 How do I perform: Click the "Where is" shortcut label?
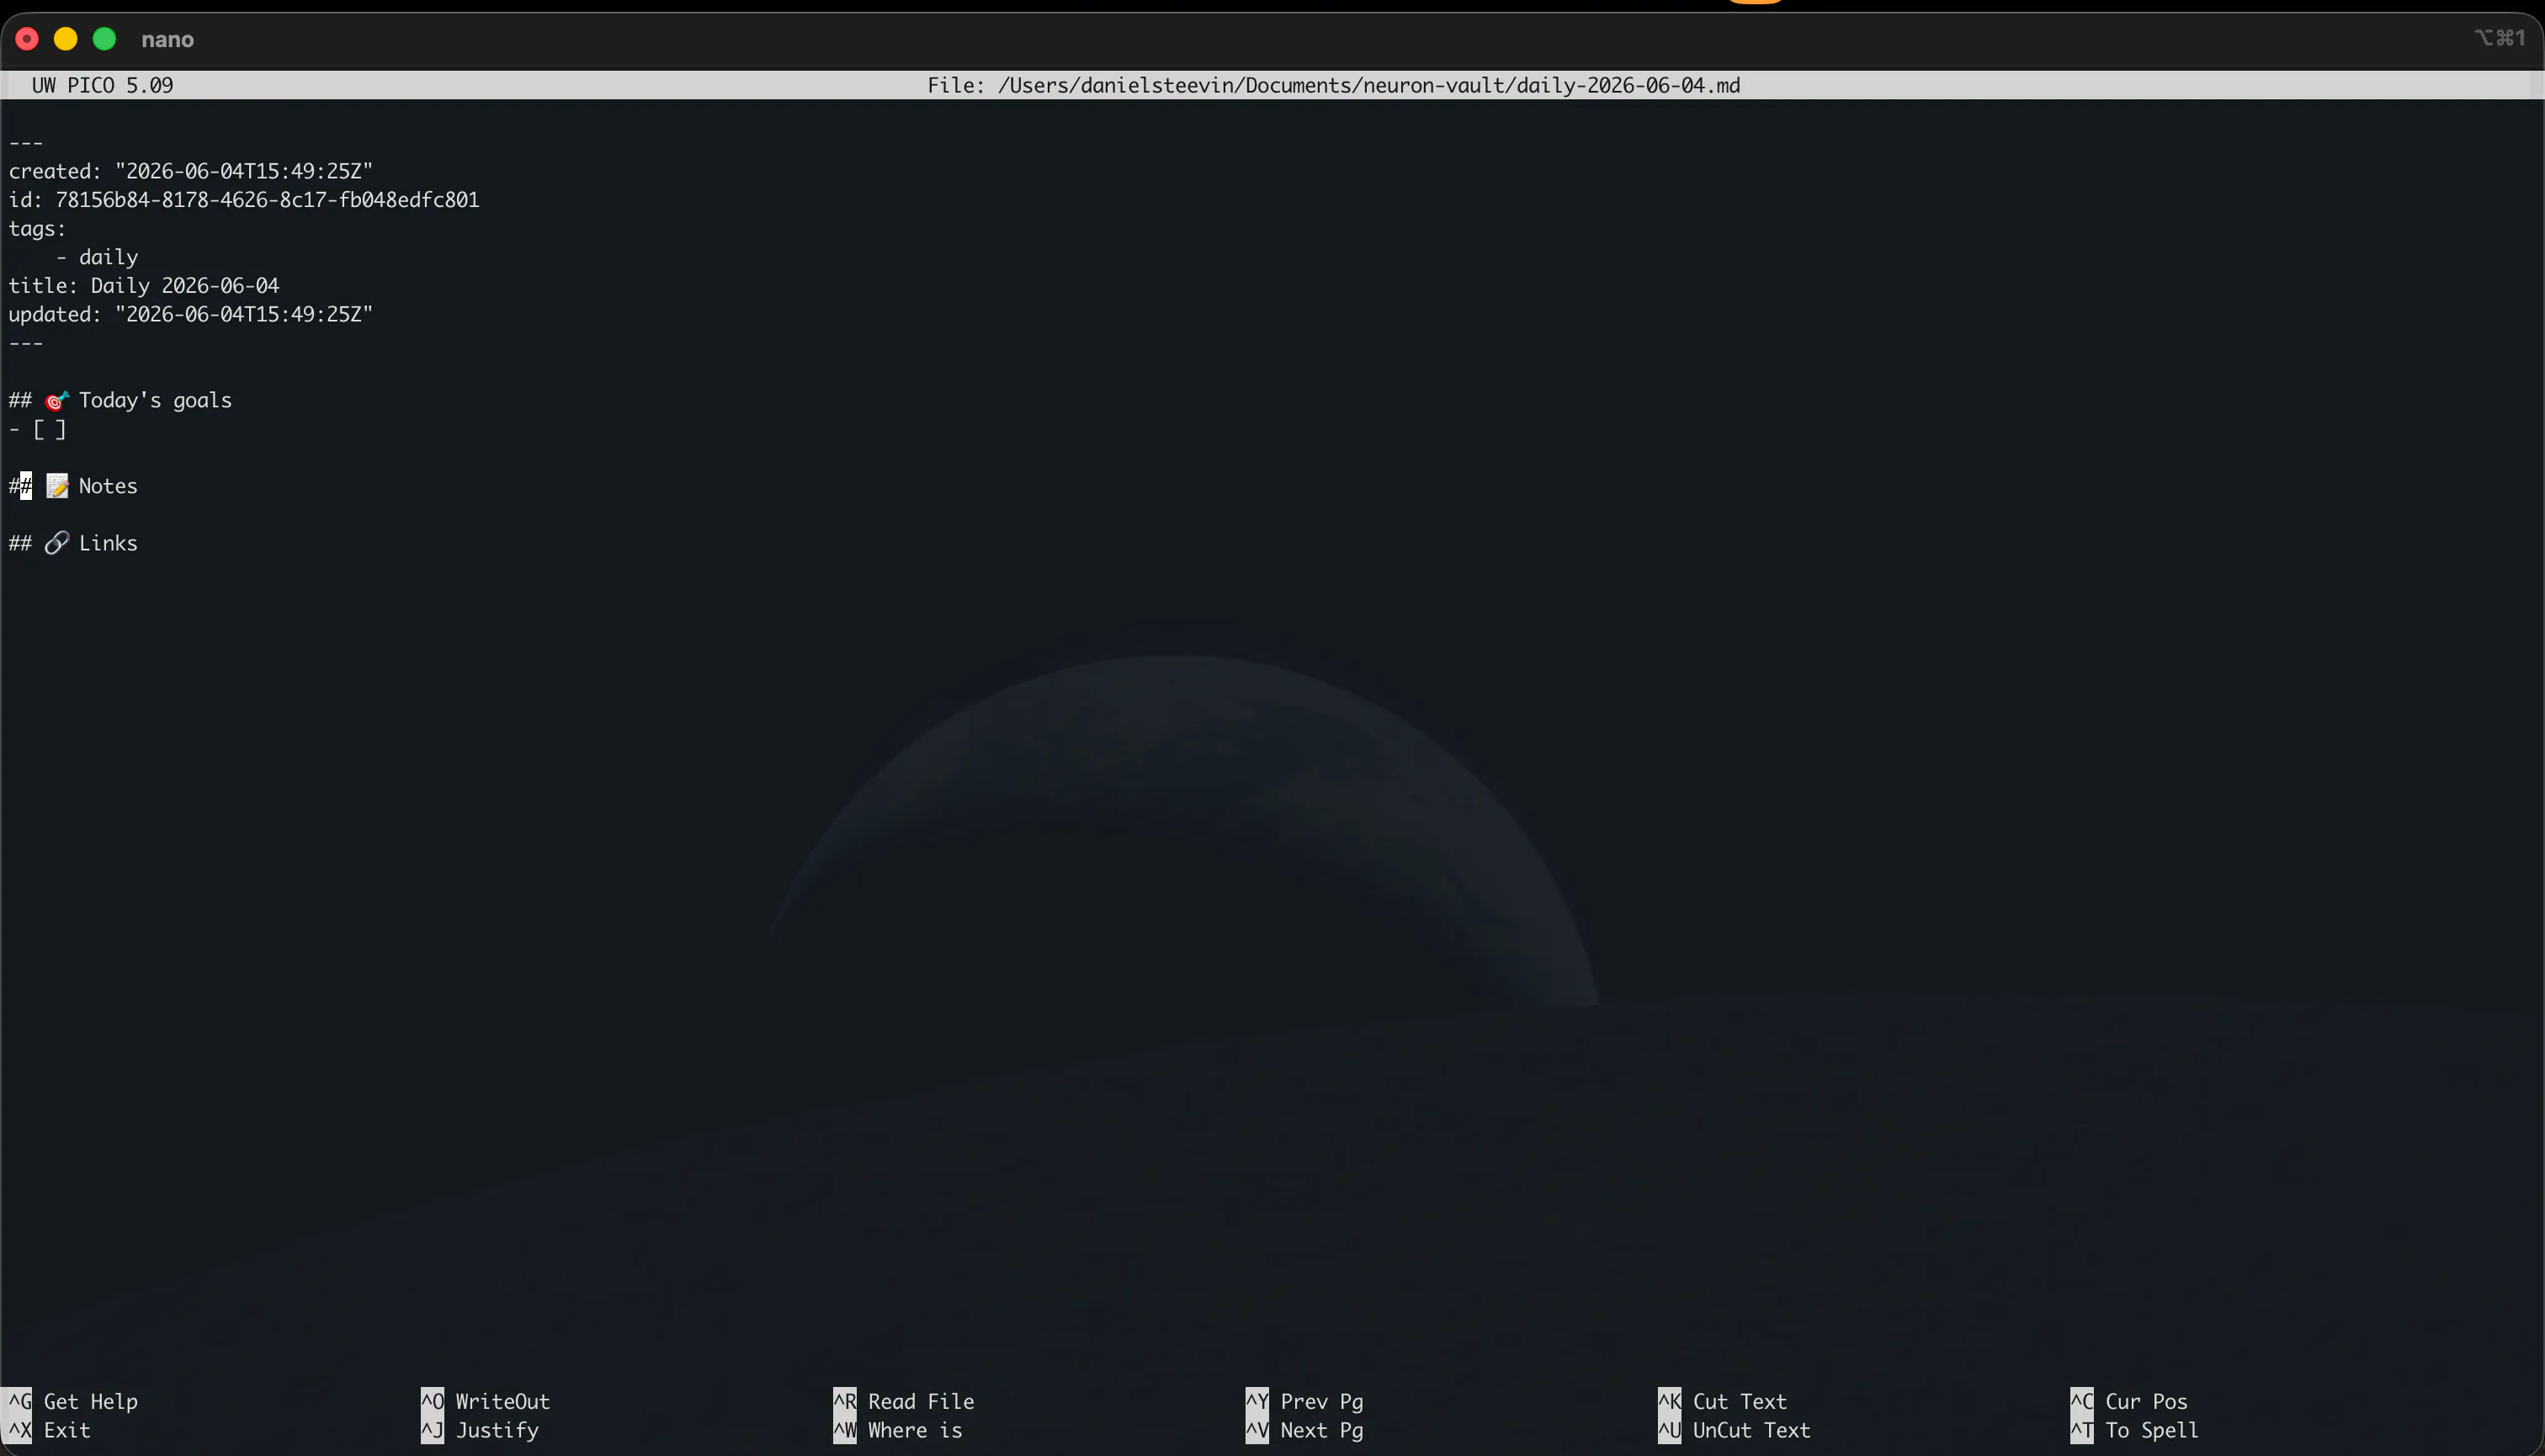click(915, 1431)
